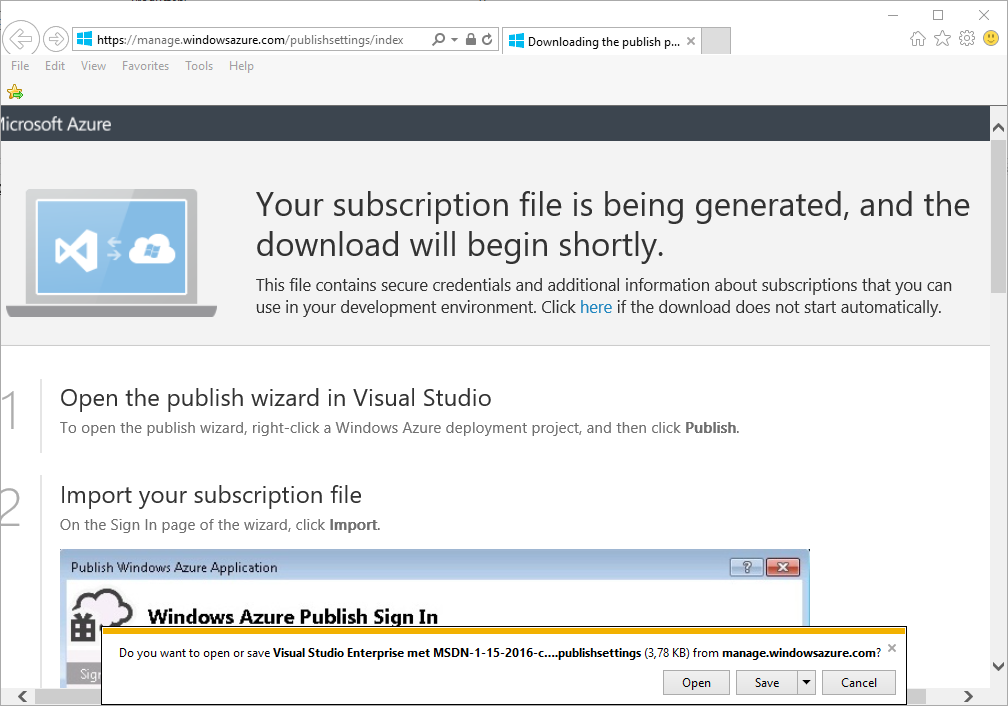The width and height of the screenshot is (1008, 706).
Task: Click the vertical scrollbar down arrow
Action: click(998, 666)
